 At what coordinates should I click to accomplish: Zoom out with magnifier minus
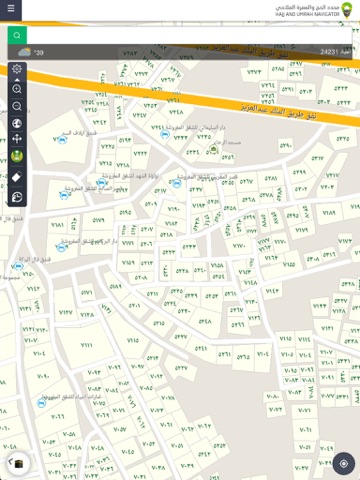tap(17, 107)
